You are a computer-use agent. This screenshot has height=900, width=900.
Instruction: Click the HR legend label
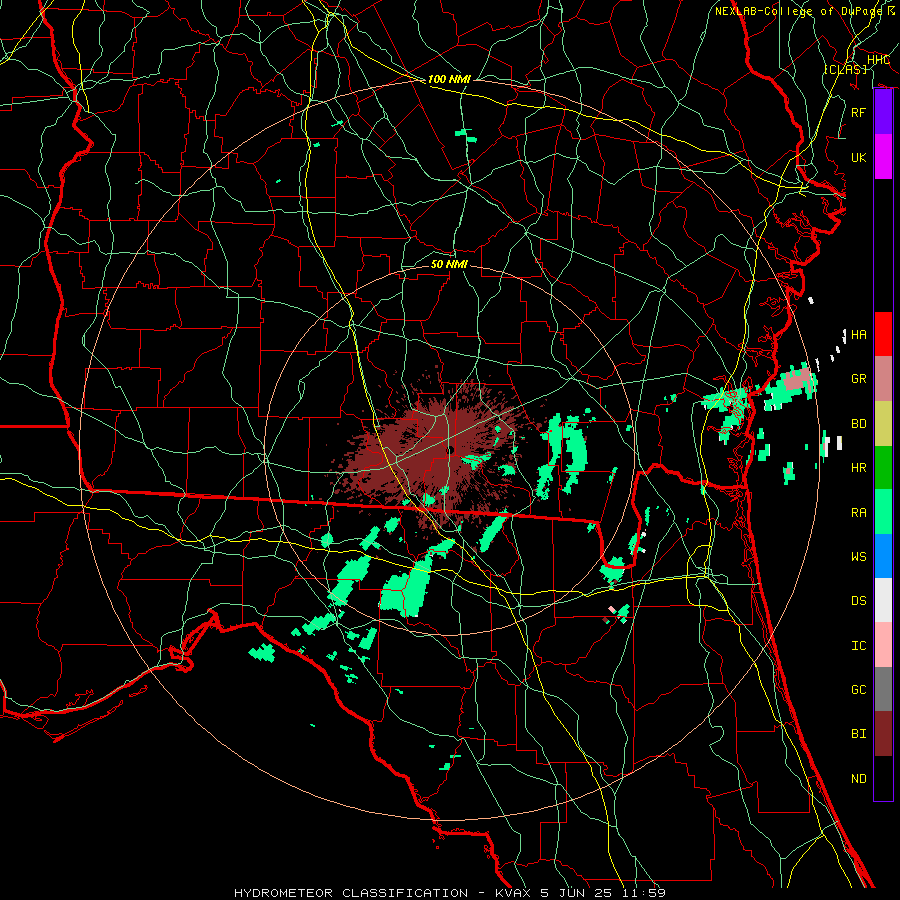pos(858,468)
